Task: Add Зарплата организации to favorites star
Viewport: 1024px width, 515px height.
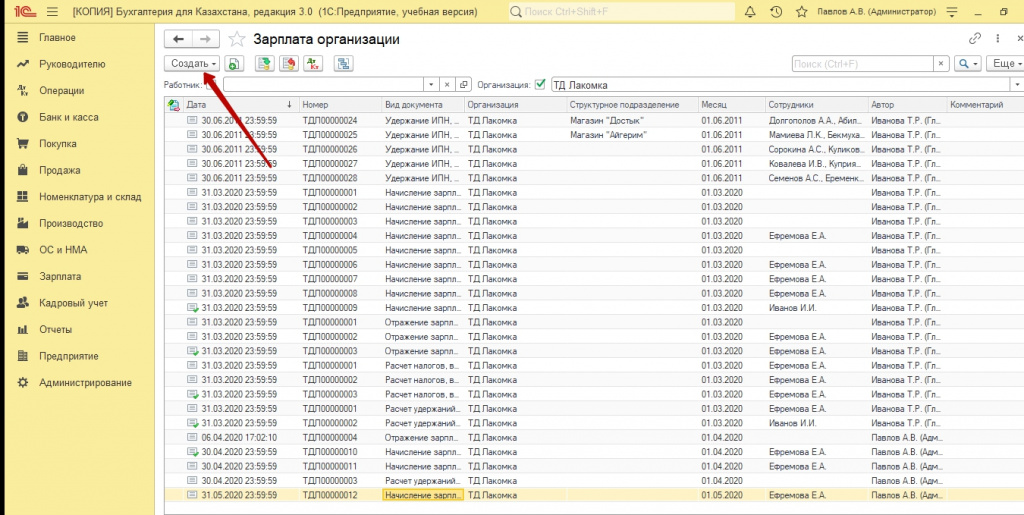Action: [236, 39]
